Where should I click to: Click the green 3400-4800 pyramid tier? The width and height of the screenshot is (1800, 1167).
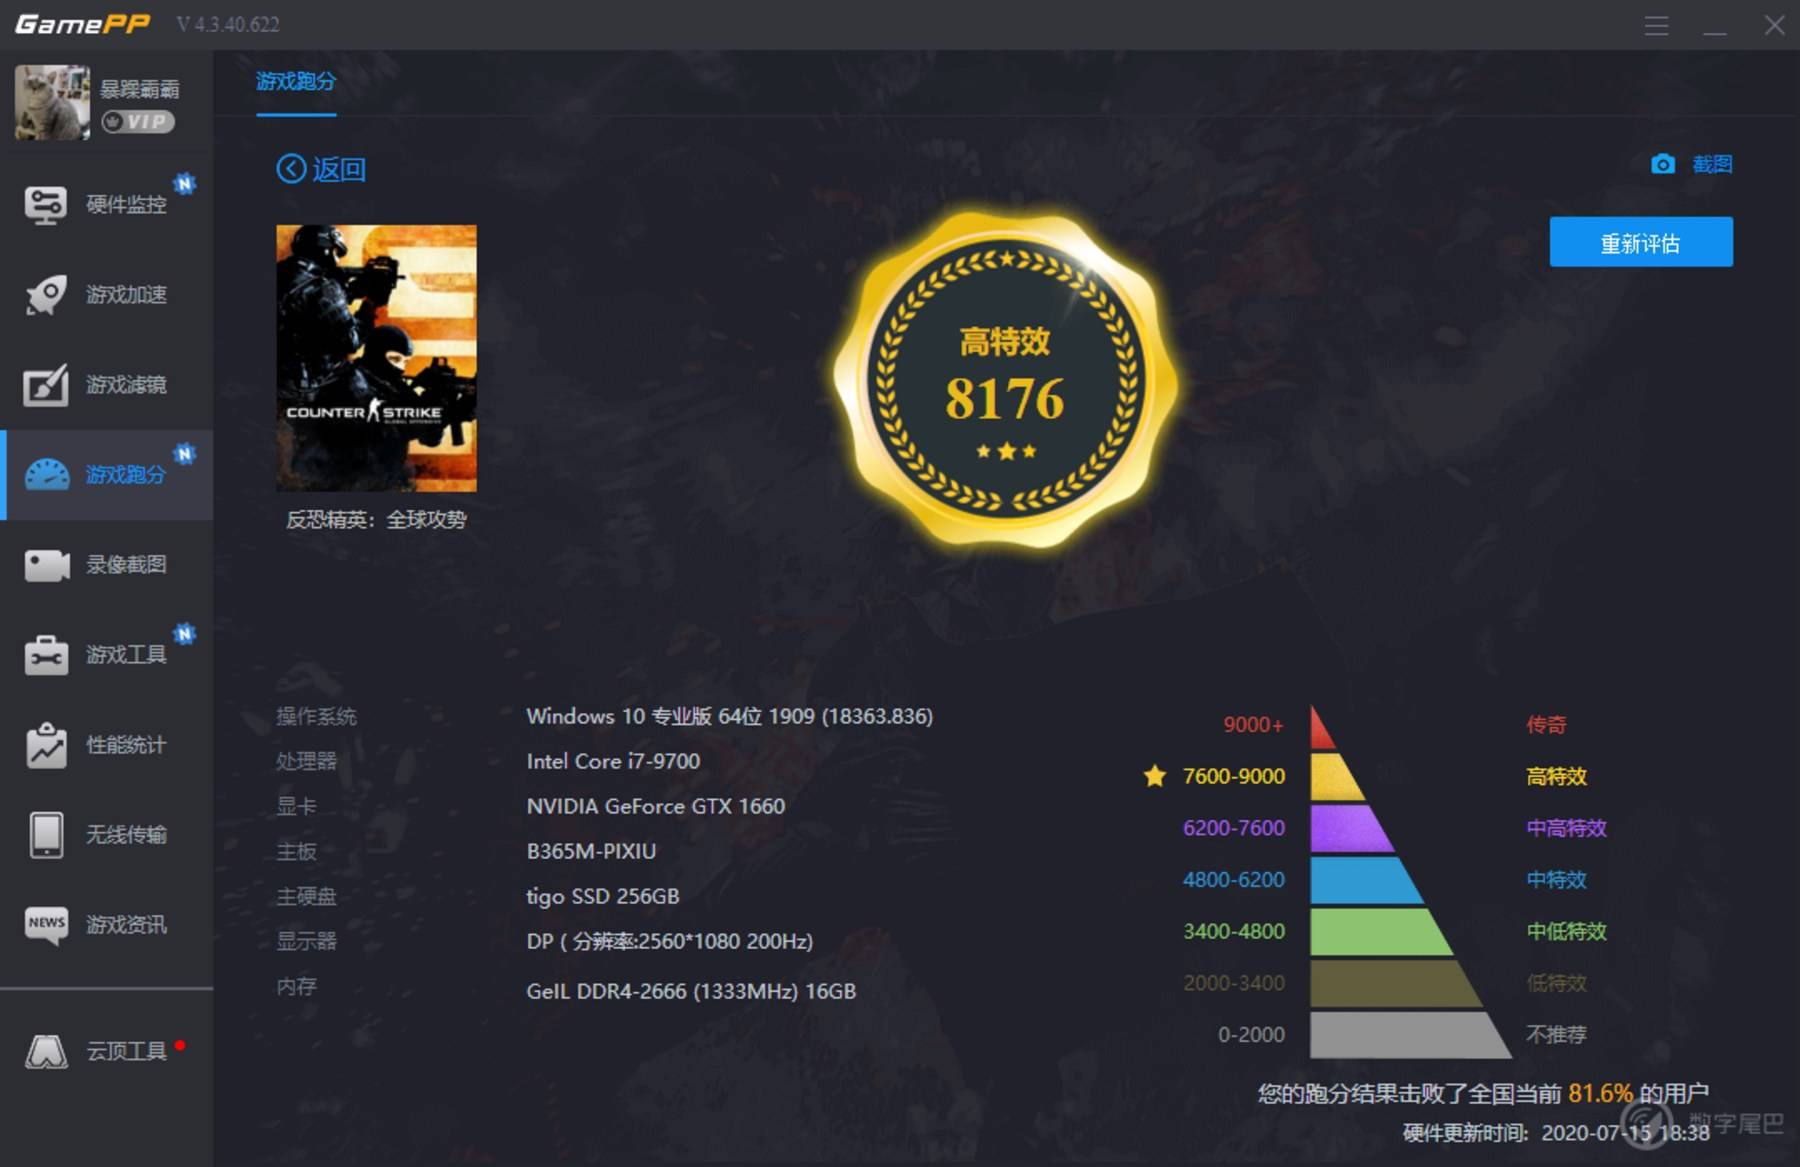(x=1381, y=932)
